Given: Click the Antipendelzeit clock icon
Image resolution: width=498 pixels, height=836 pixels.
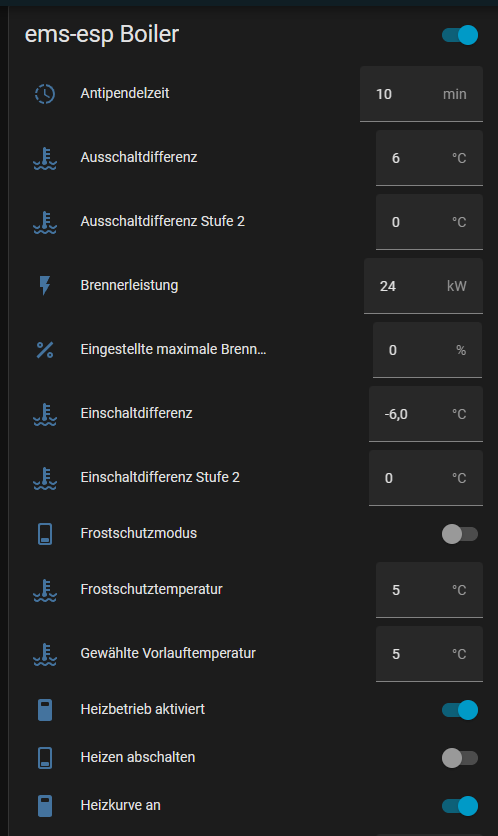Looking at the screenshot, I should [45, 94].
